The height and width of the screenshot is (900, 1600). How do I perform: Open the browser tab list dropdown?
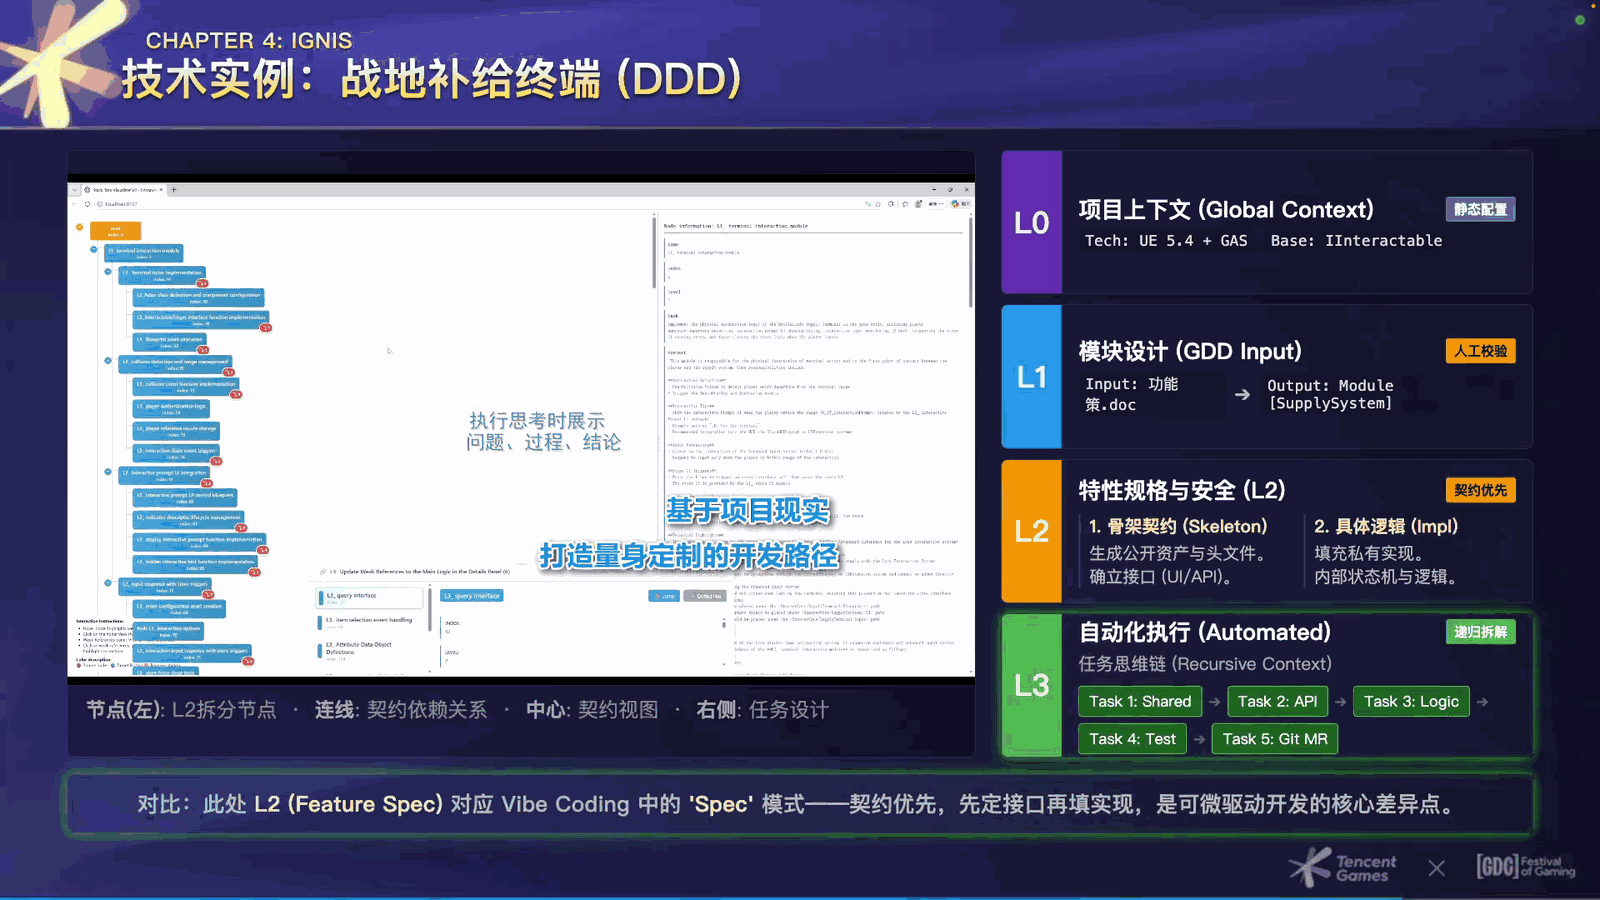tap(74, 189)
